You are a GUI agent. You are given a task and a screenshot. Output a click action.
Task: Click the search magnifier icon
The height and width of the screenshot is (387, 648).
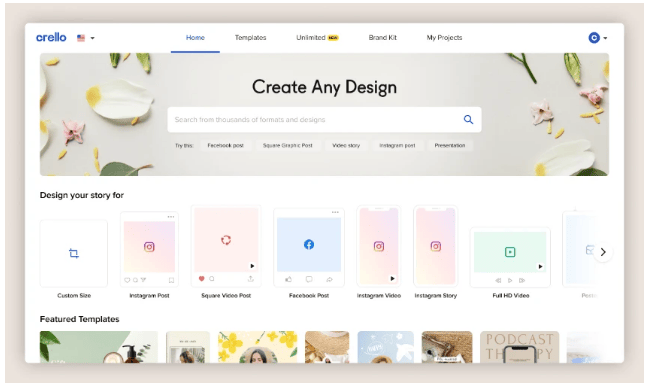pos(468,119)
